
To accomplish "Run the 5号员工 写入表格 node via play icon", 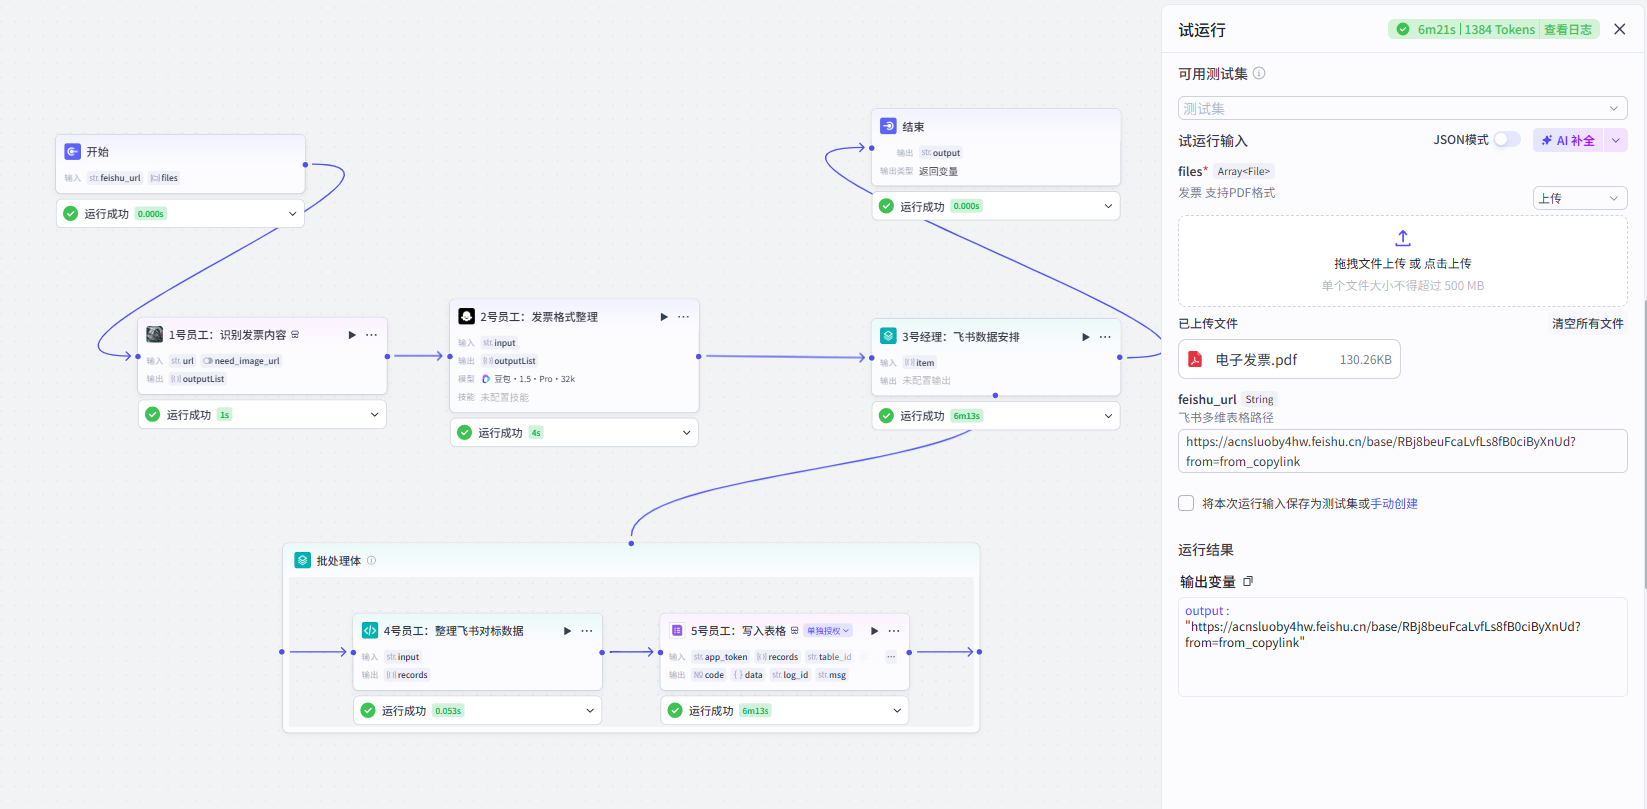I will coord(874,631).
